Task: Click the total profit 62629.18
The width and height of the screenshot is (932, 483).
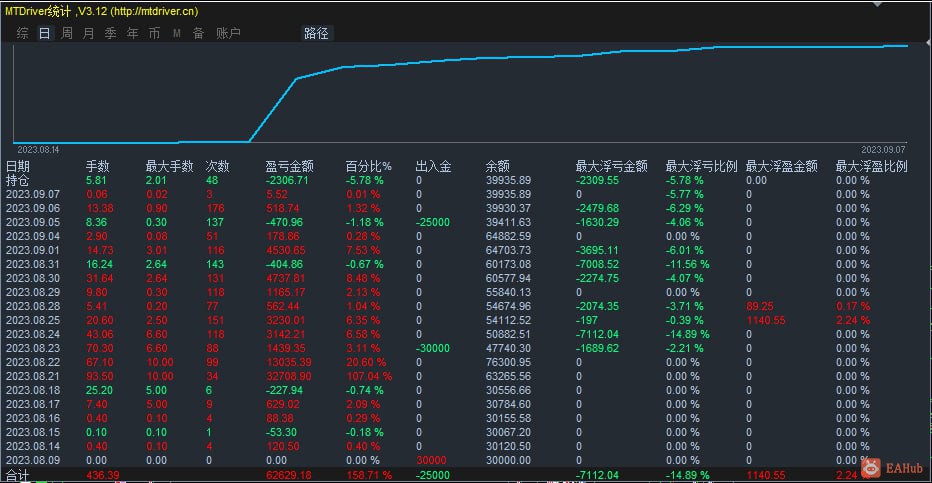Action: pyautogui.click(x=289, y=475)
